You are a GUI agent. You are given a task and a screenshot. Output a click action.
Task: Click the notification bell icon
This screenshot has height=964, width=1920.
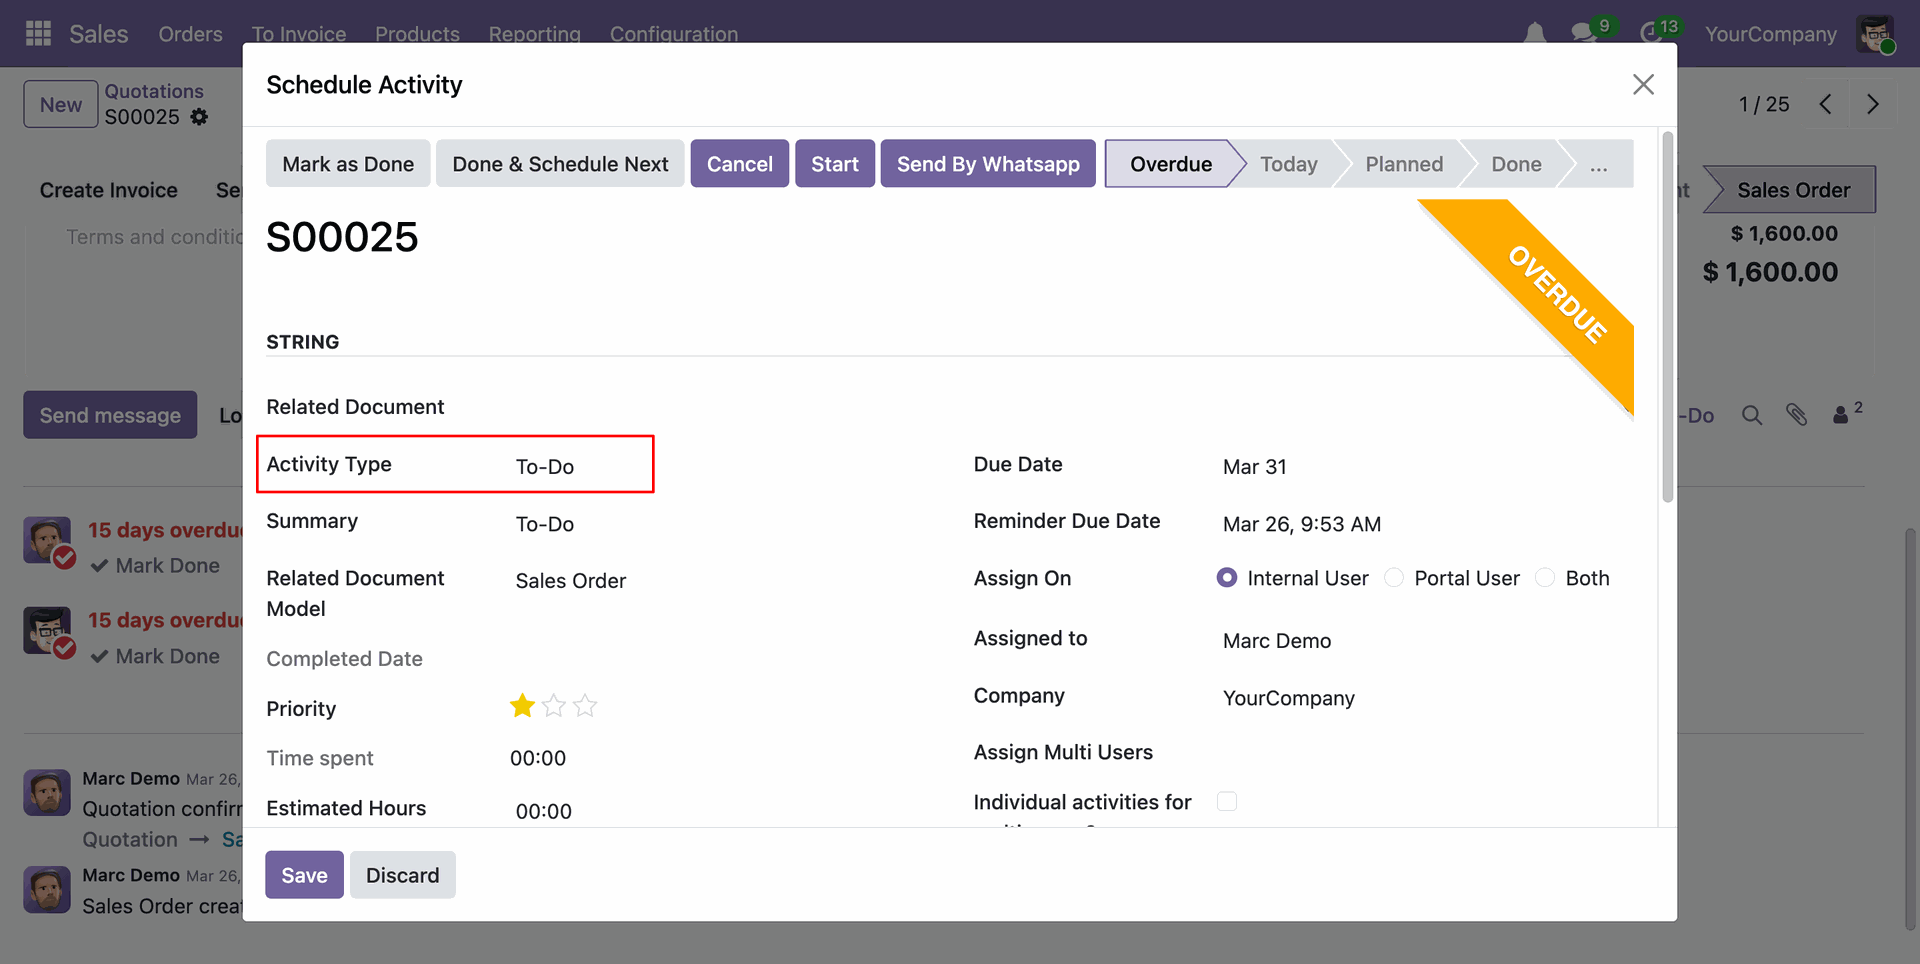point(1534,34)
